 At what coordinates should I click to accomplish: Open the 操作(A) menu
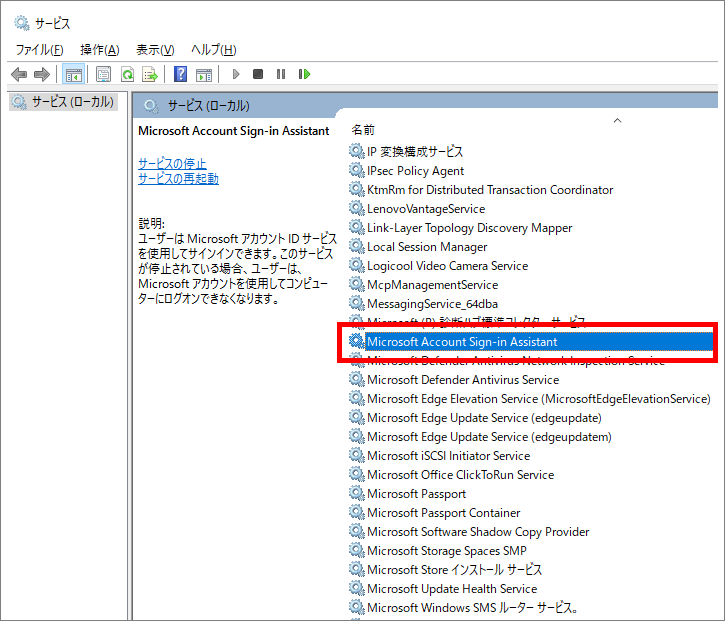(99, 49)
